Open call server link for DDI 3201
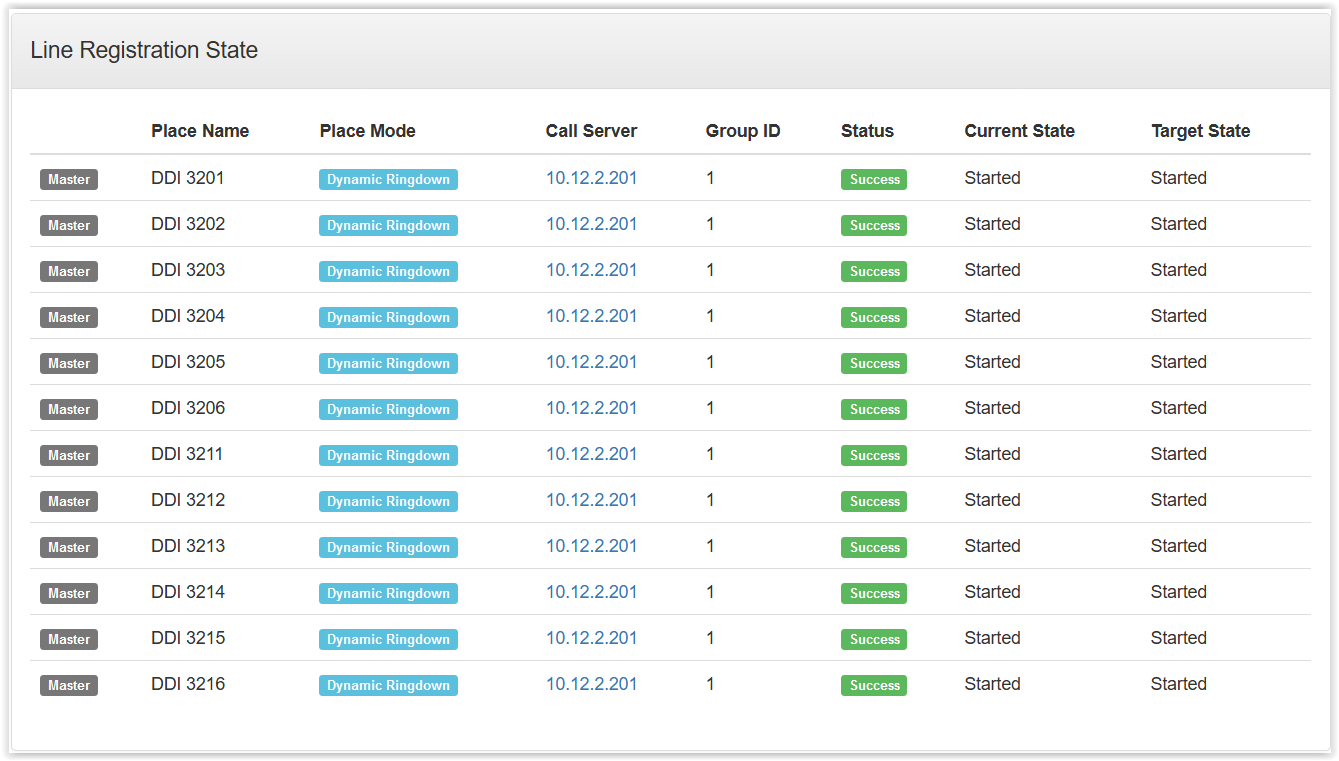 [591, 178]
